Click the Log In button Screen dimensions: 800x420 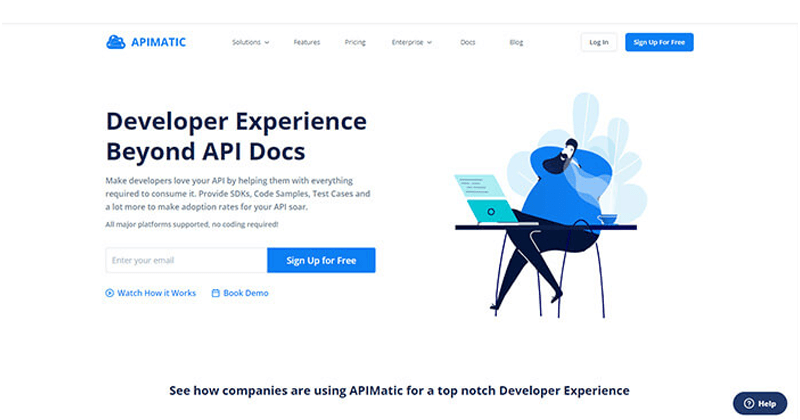[599, 42]
